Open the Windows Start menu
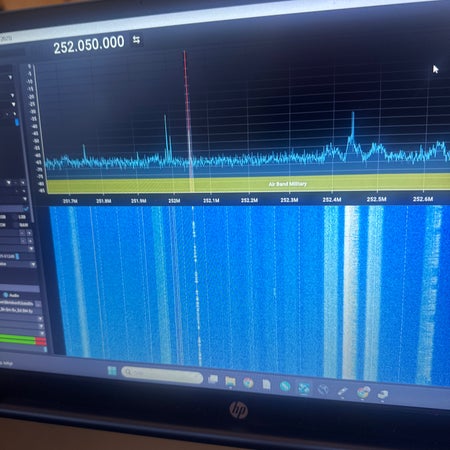The height and width of the screenshot is (450, 450). tap(112, 370)
